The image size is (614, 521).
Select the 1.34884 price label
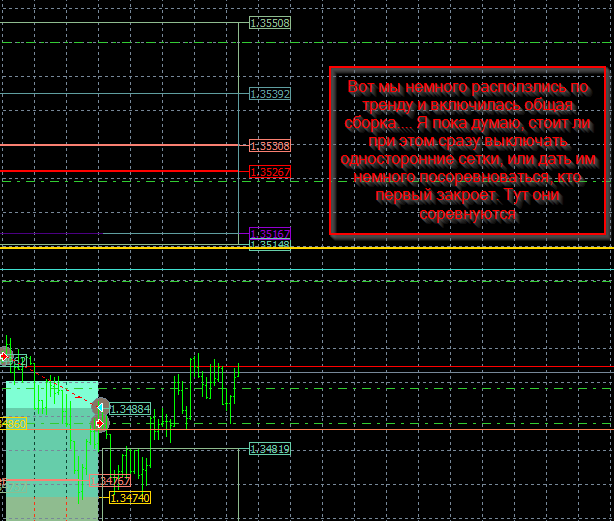pos(130,409)
